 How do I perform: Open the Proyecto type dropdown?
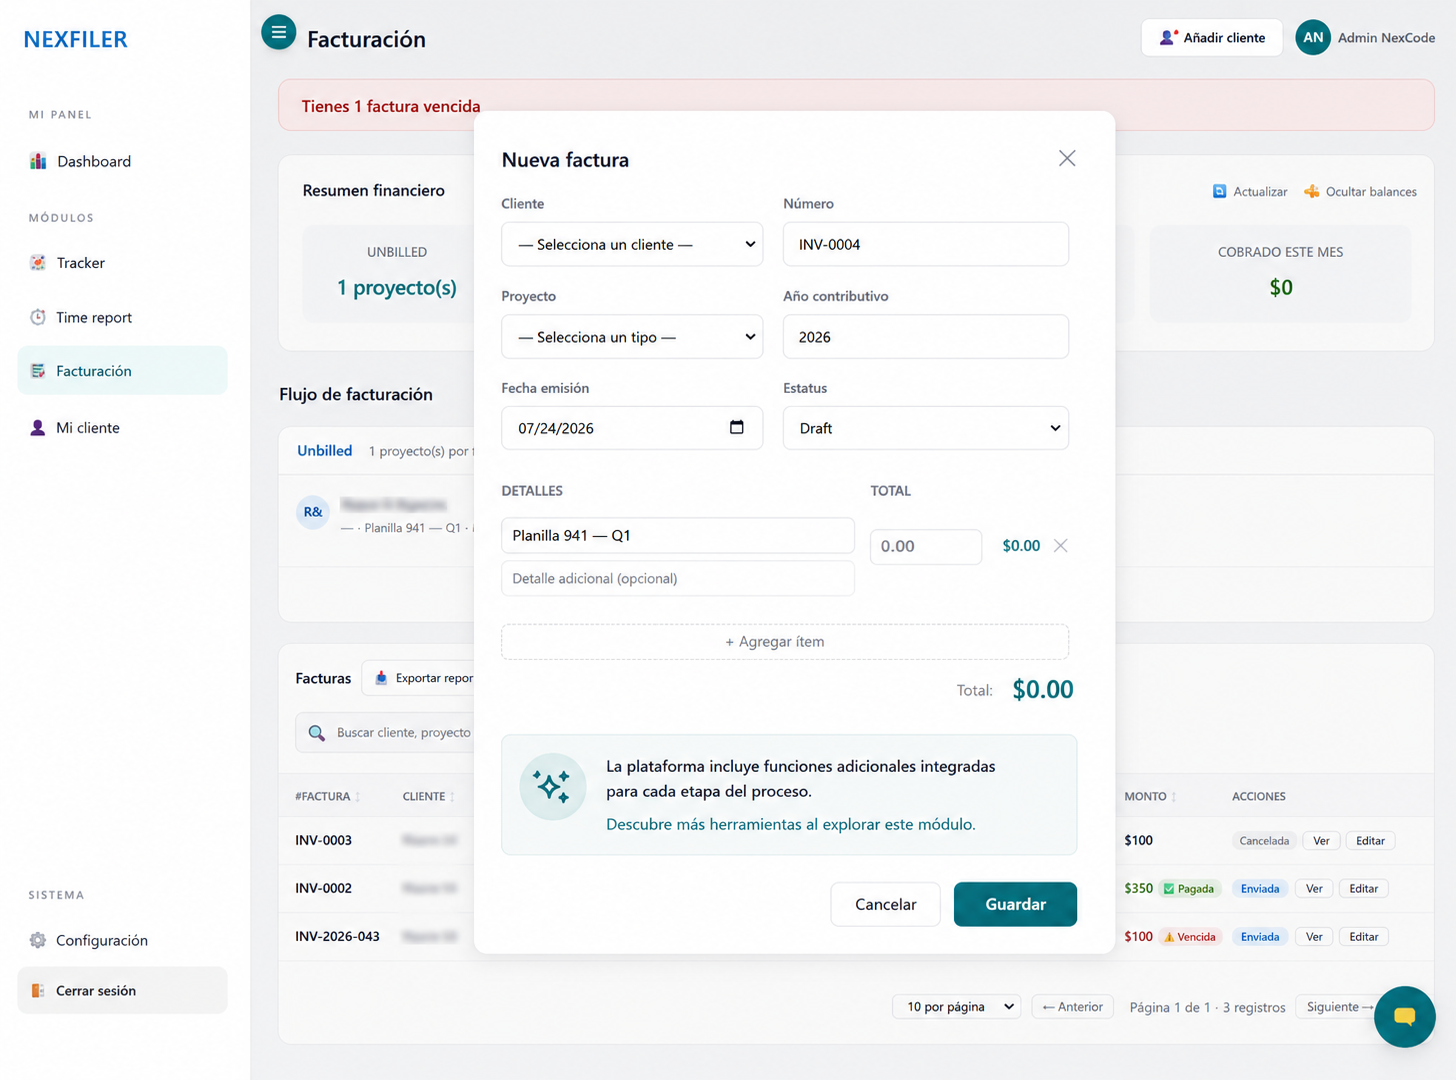click(x=632, y=337)
